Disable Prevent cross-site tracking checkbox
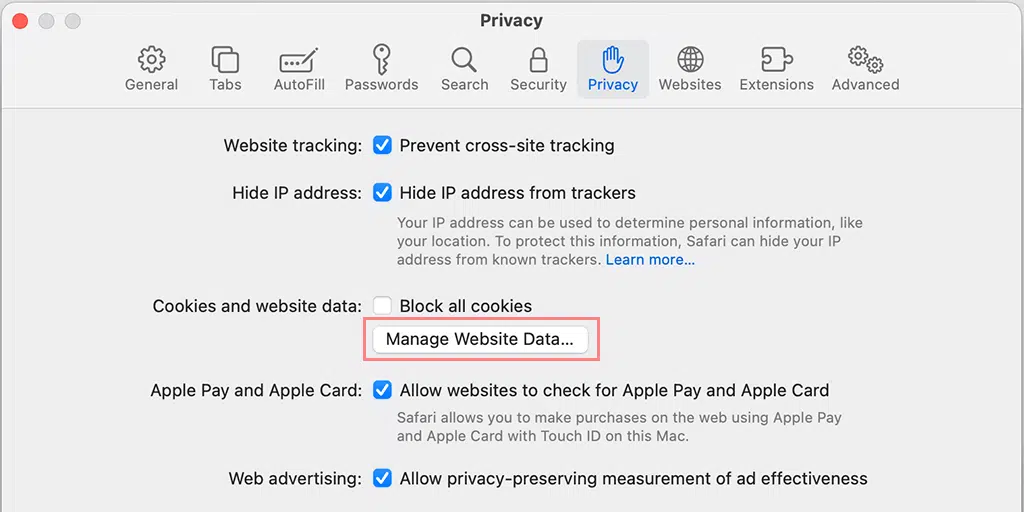The width and height of the screenshot is (1024, 512). tap(382, 145)
